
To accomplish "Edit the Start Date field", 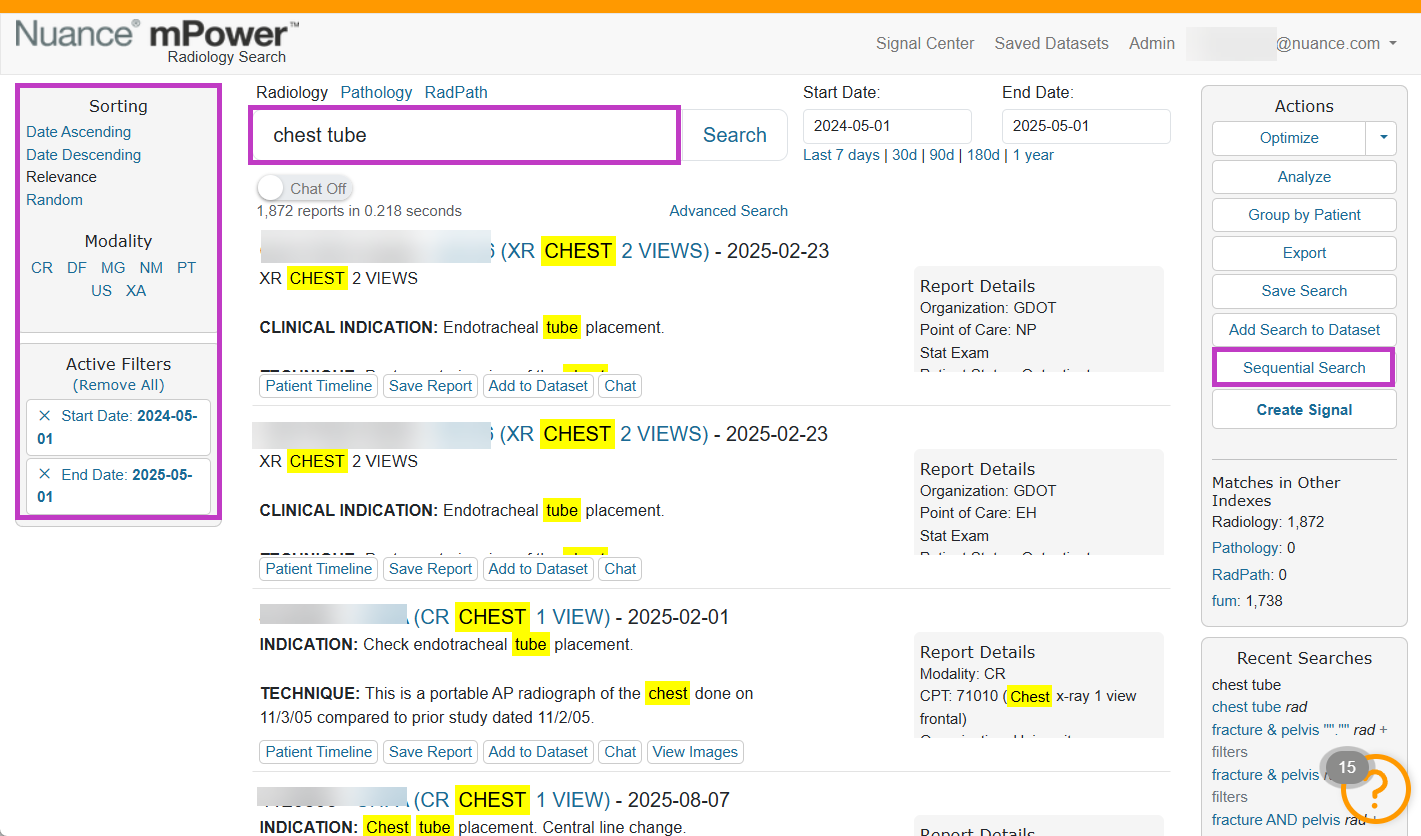I will [x=887, y=126].
